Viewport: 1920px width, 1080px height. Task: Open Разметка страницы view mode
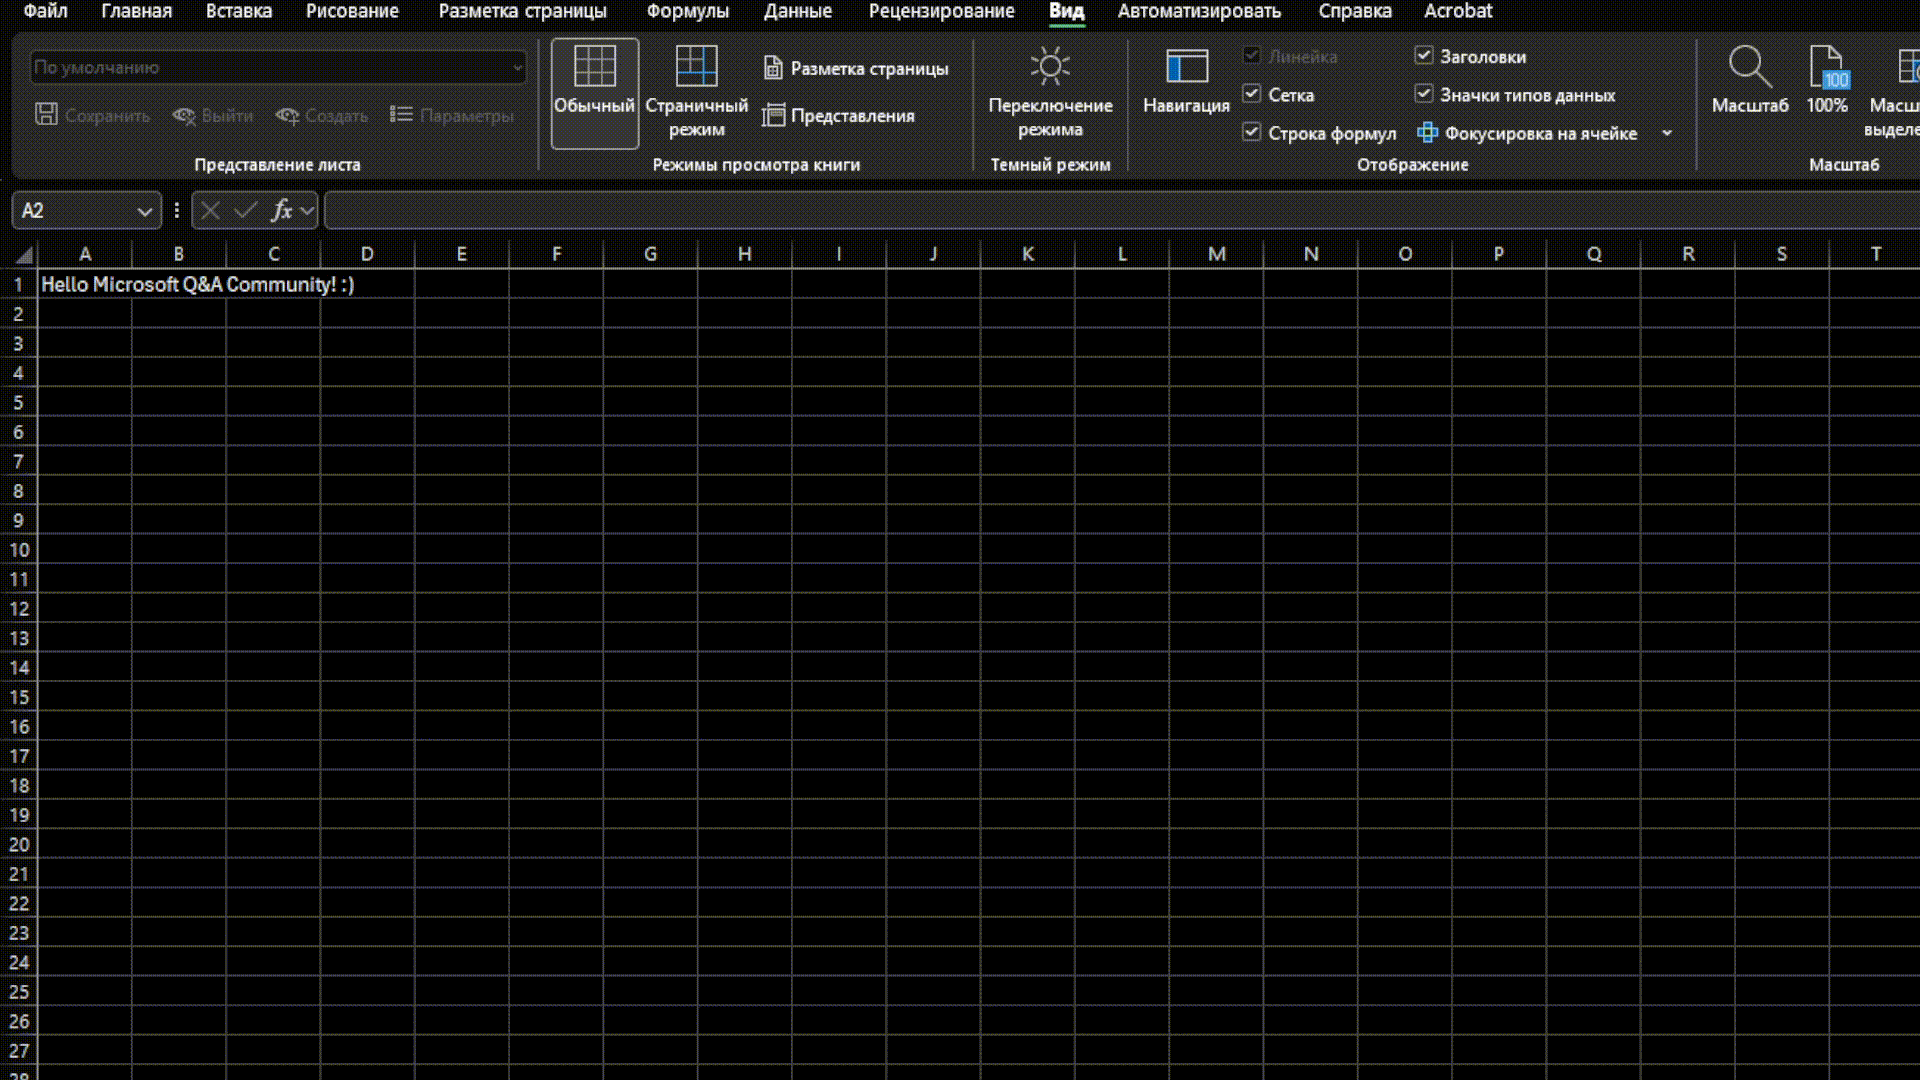855,68
